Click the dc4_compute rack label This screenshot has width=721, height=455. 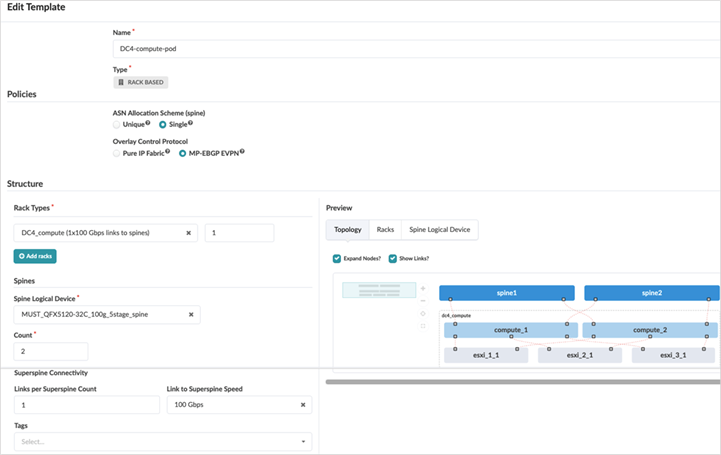pyautogui.click(x=456, y=316)
